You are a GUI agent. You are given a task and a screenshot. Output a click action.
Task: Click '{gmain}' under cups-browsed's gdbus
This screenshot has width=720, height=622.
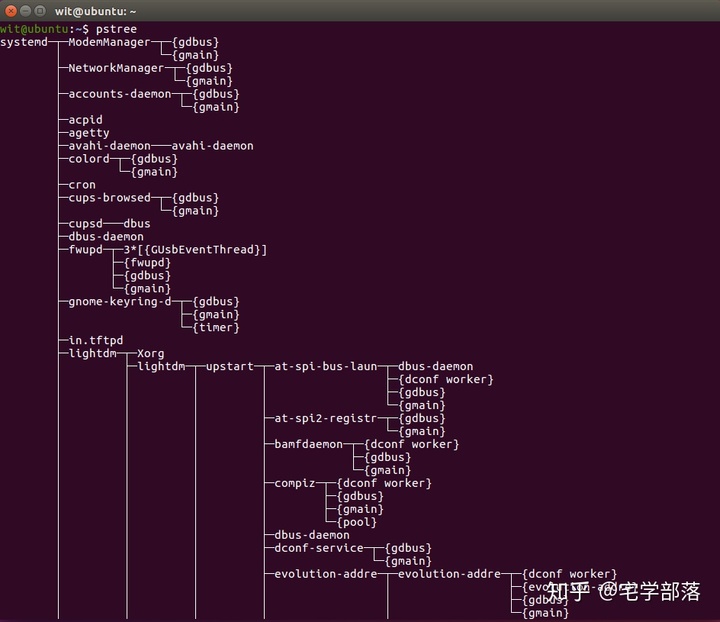(196, 211)
